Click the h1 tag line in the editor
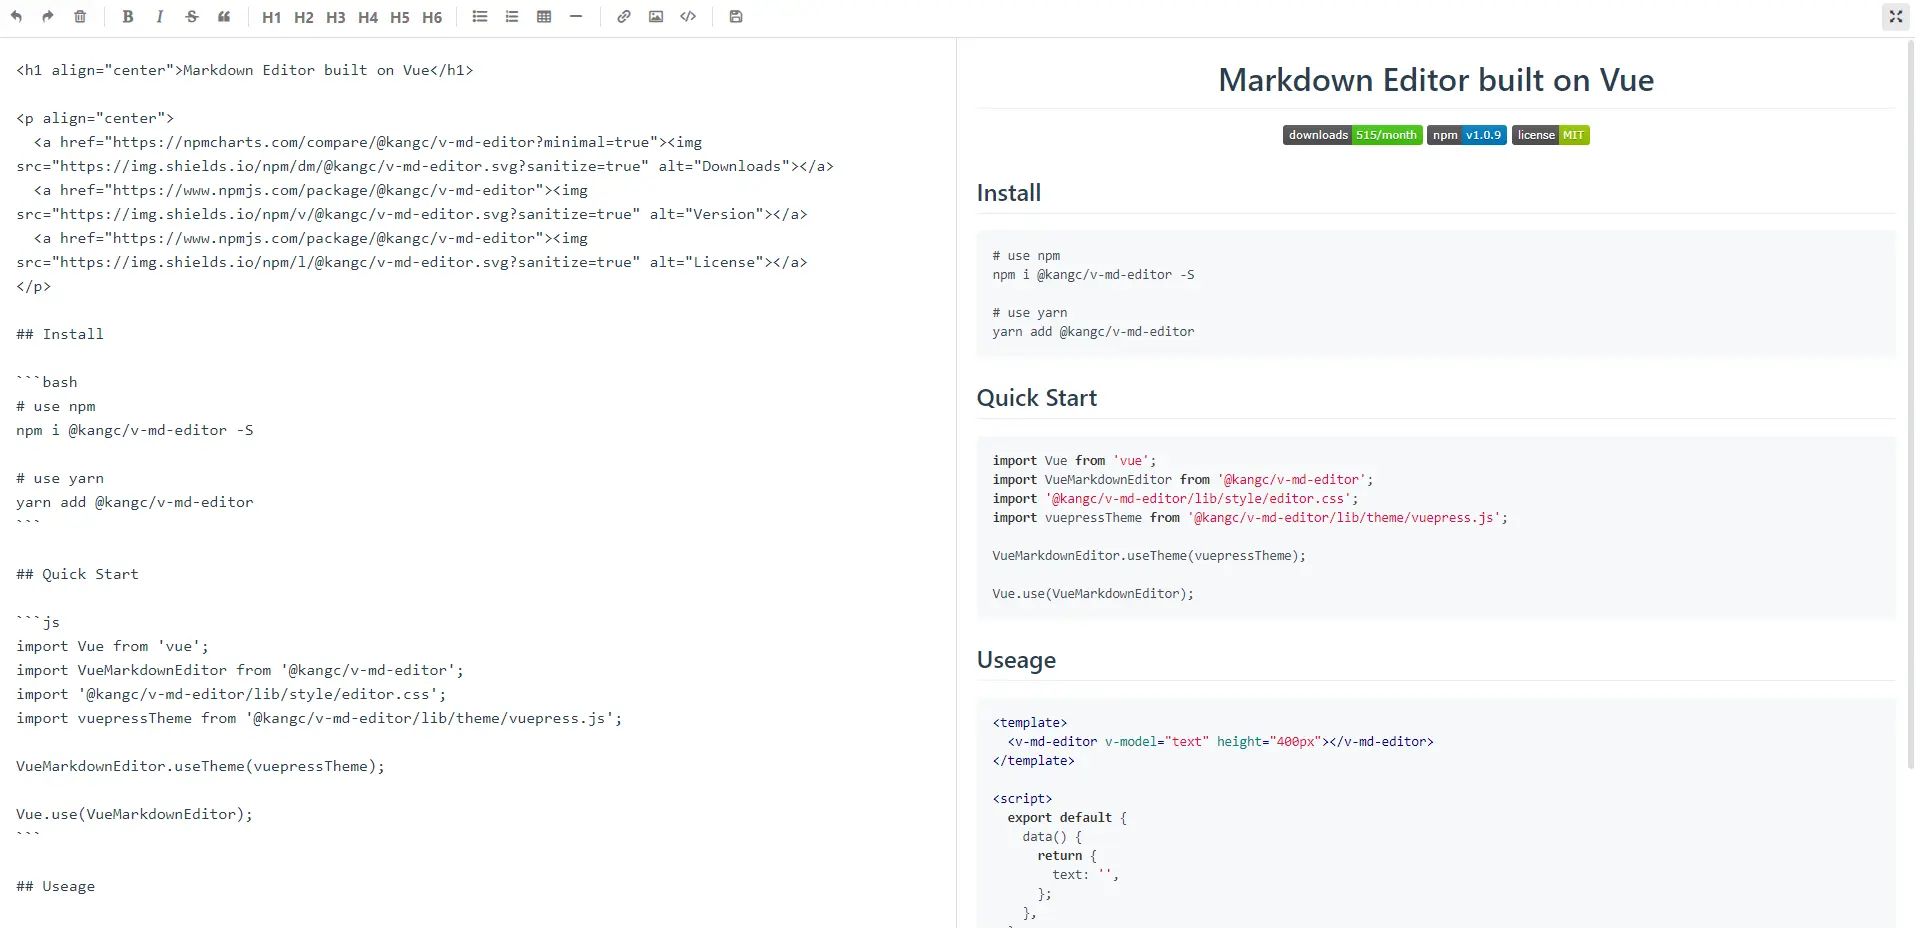Screen dimensions: 1915x928 pyautogui.click(x=245, y=70)
